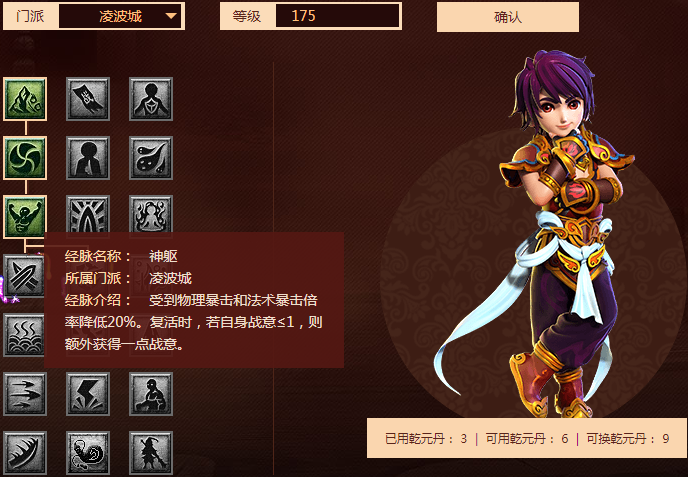Click the gray banner flag skill icon
The image size is (688, 477).
coord(88,99)
